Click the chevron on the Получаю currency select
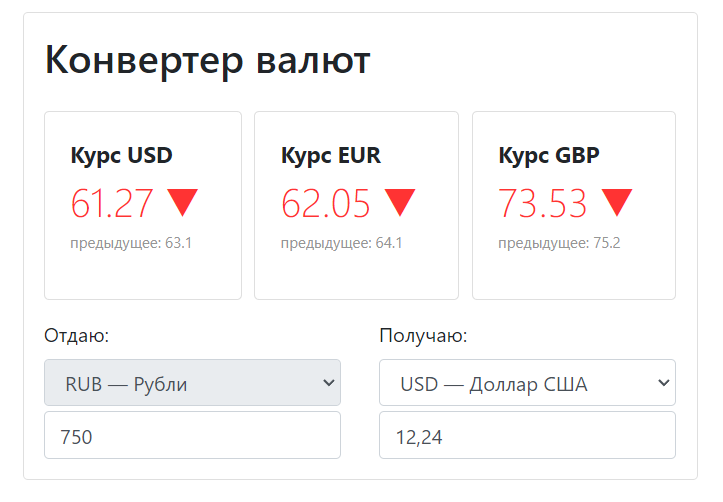This screenshot has height=502, width=723. point(664,383)
